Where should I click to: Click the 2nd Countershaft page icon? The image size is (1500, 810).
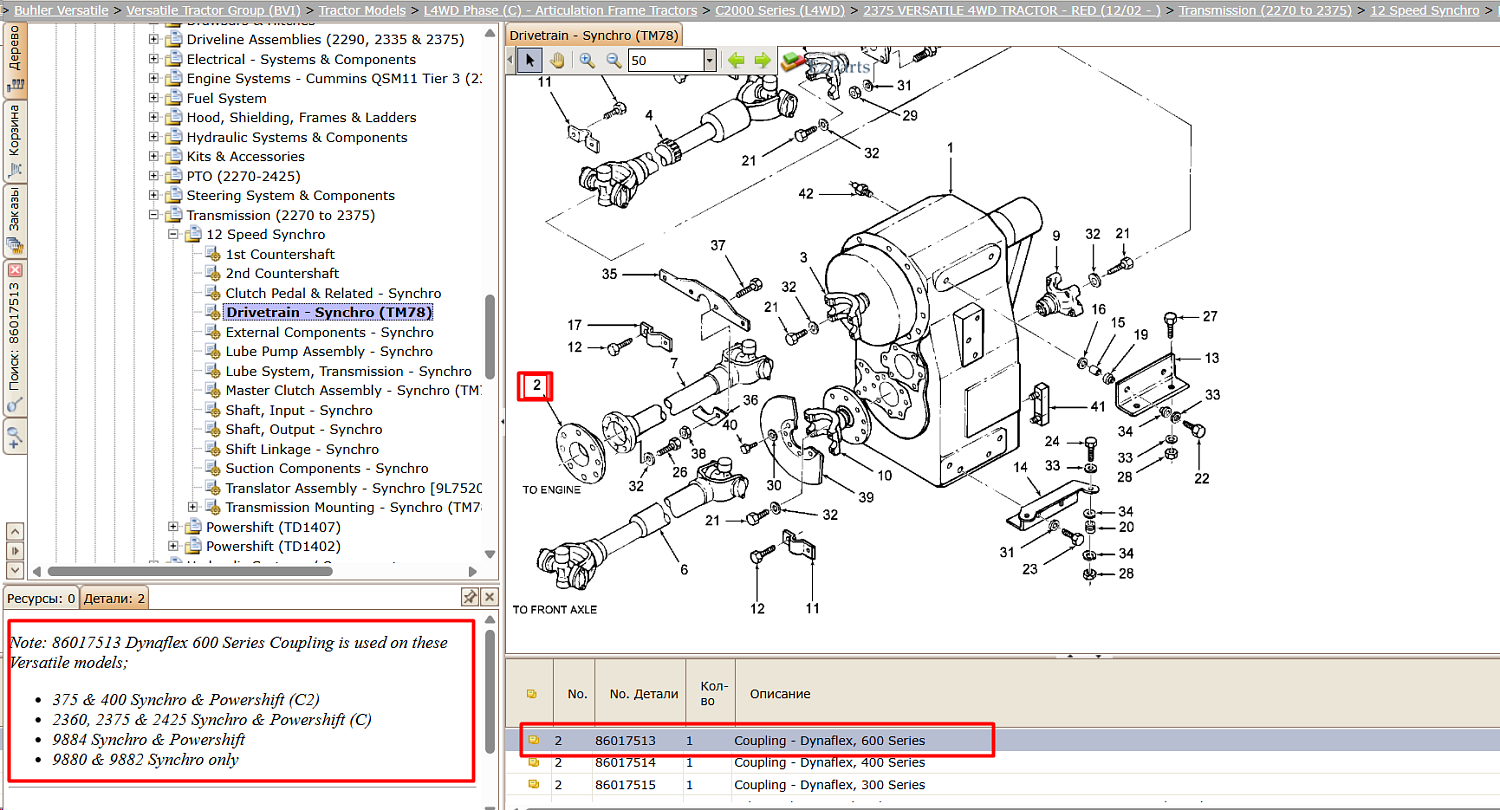(x=212, y=273)
